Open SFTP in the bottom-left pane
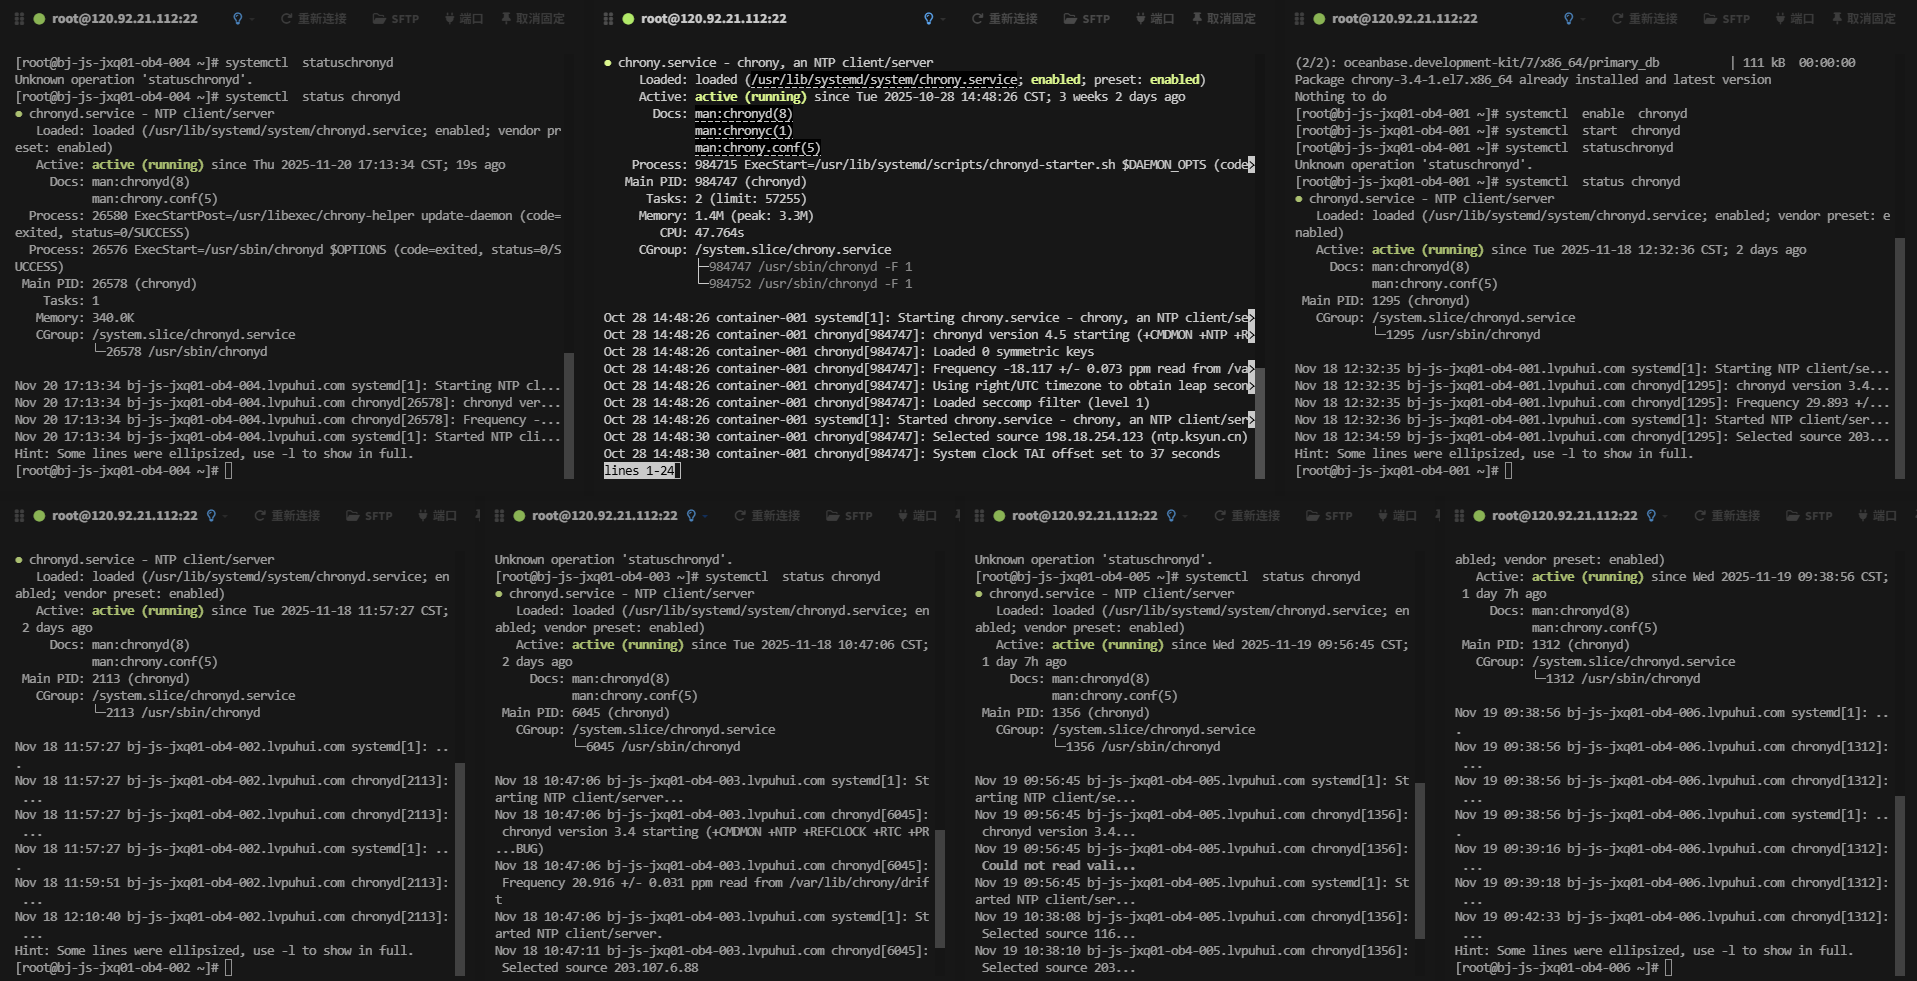This screenshot has width=1917, height=981. pos(368,516)
